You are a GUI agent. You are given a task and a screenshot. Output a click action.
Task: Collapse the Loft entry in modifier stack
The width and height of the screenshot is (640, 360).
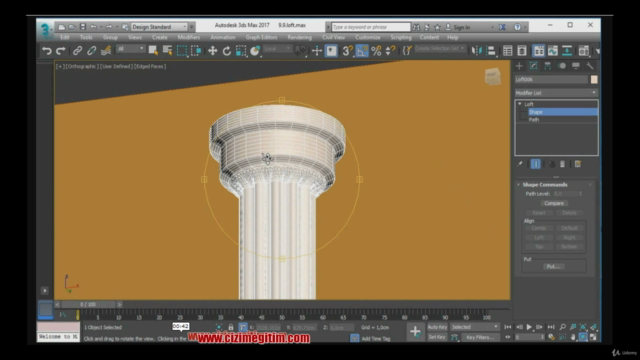click(x=520, y=104)
